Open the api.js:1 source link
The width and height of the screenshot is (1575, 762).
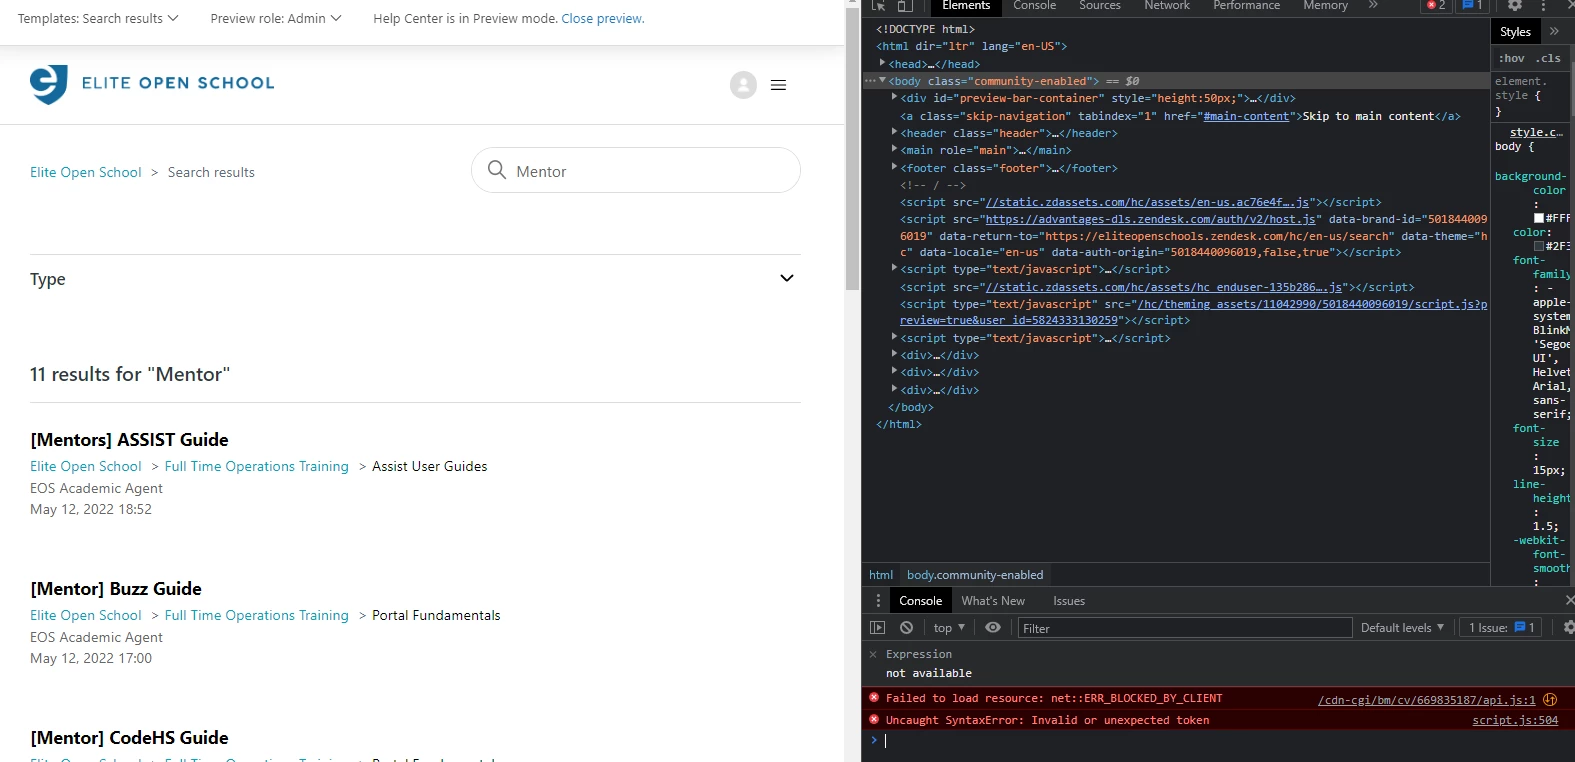(1427, 699)
